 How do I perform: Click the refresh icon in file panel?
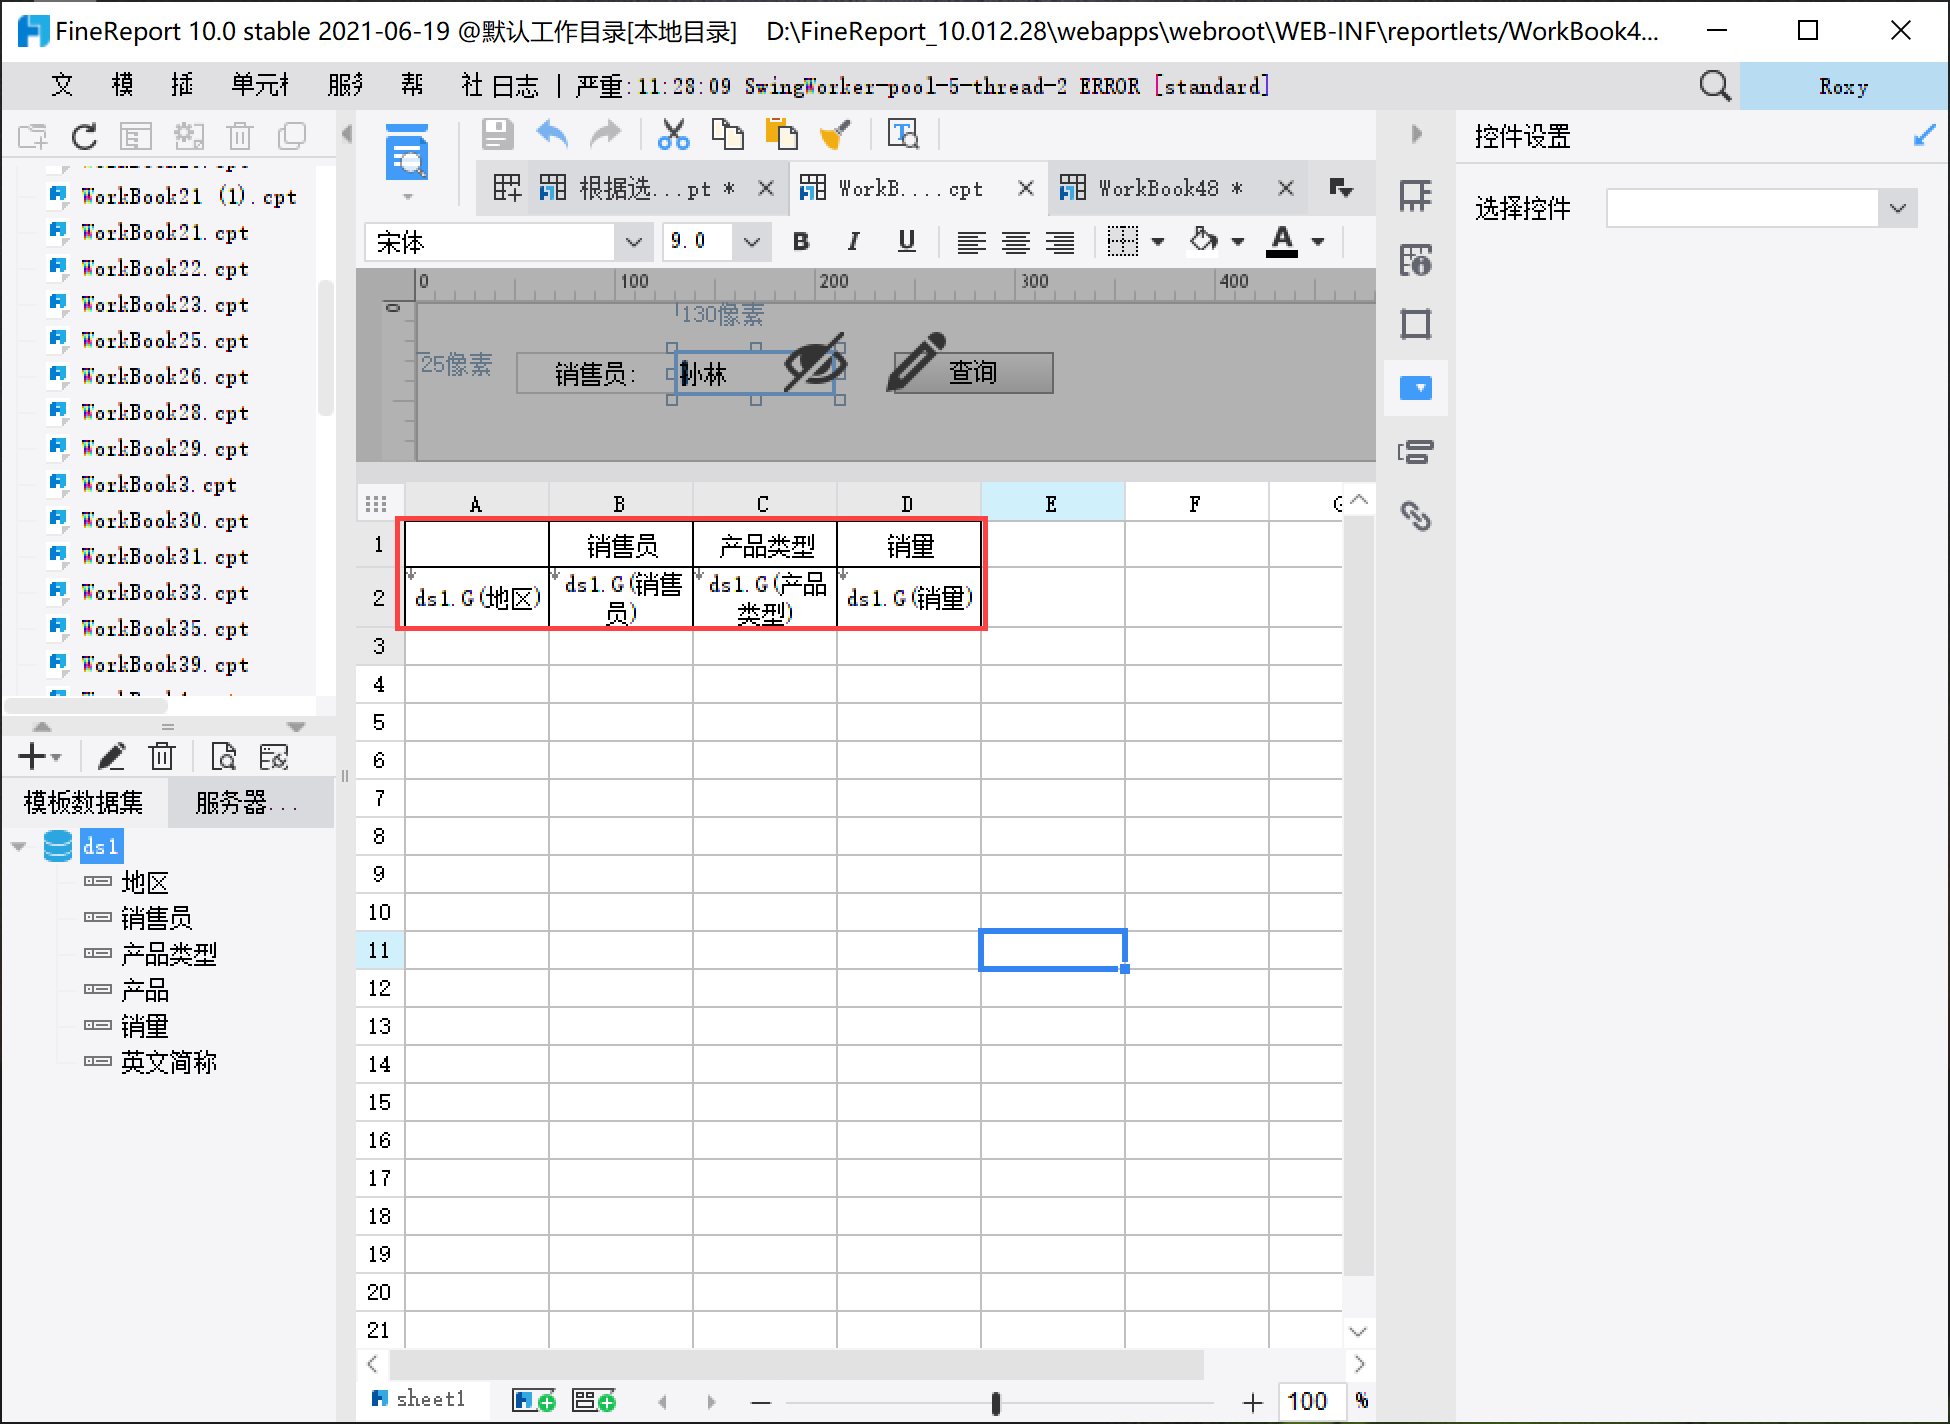click(x=85, y=136)
